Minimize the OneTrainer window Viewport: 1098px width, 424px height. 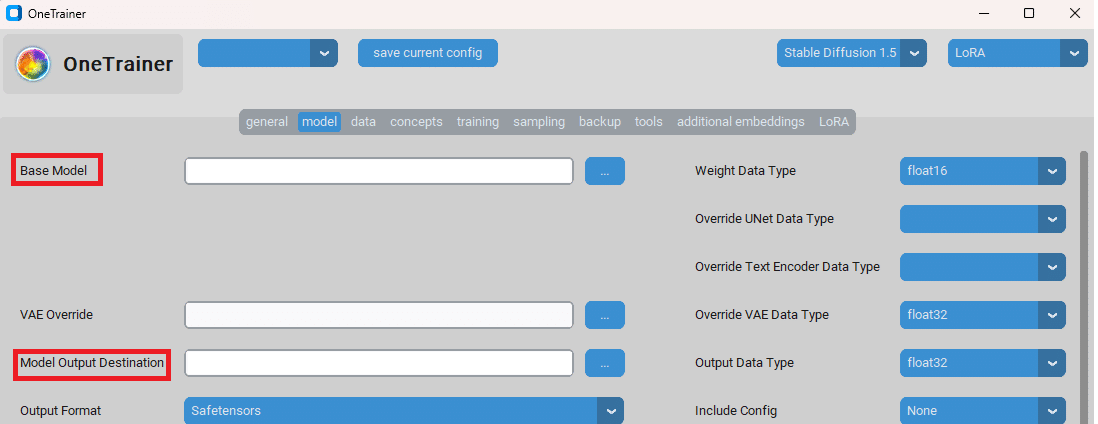[x=985, y=13]
